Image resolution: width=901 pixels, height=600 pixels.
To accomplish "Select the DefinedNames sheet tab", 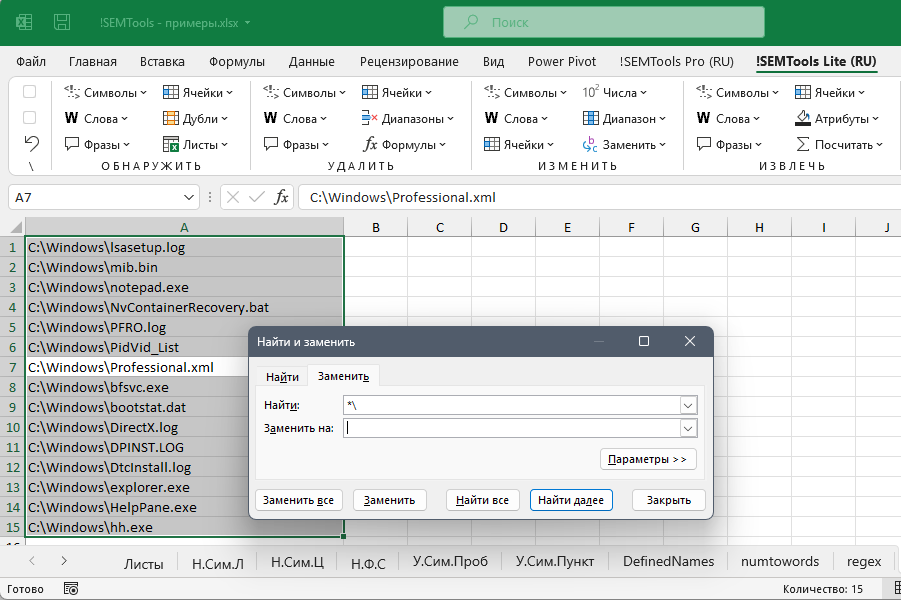I will click(668, 561).
